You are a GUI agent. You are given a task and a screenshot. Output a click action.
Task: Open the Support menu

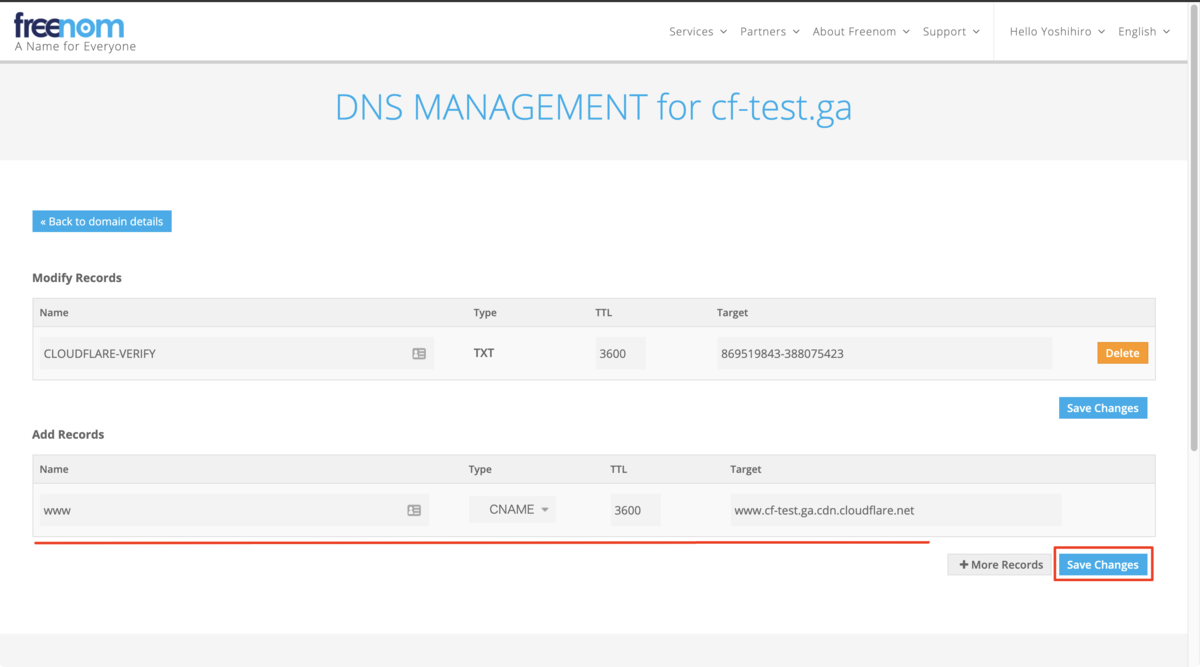point(951,31)
